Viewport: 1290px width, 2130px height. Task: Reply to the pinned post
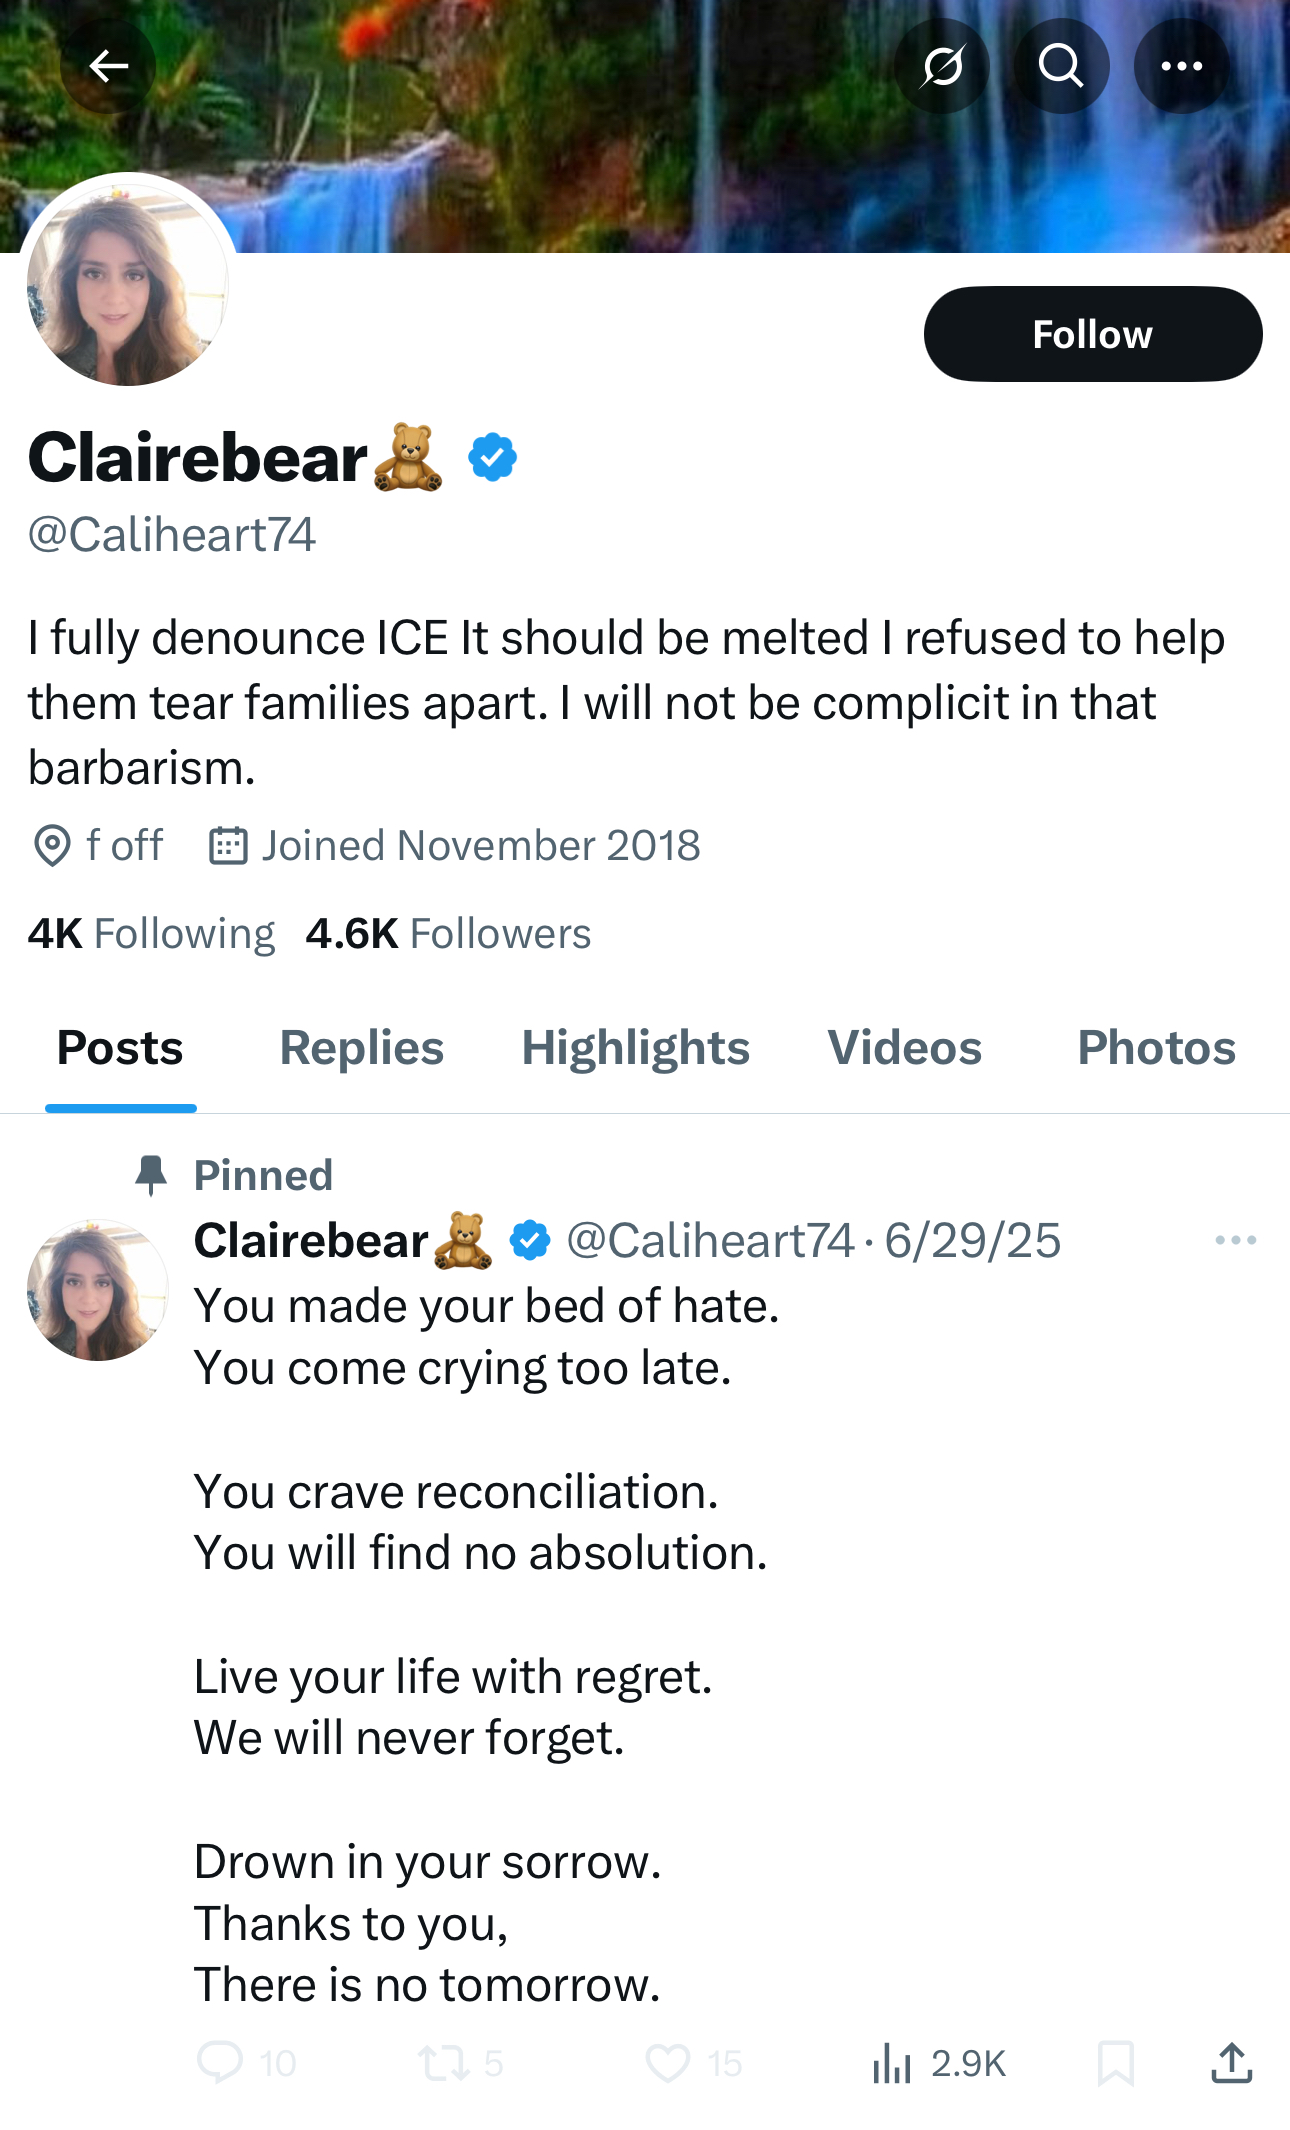click(x=220, y=2062)
